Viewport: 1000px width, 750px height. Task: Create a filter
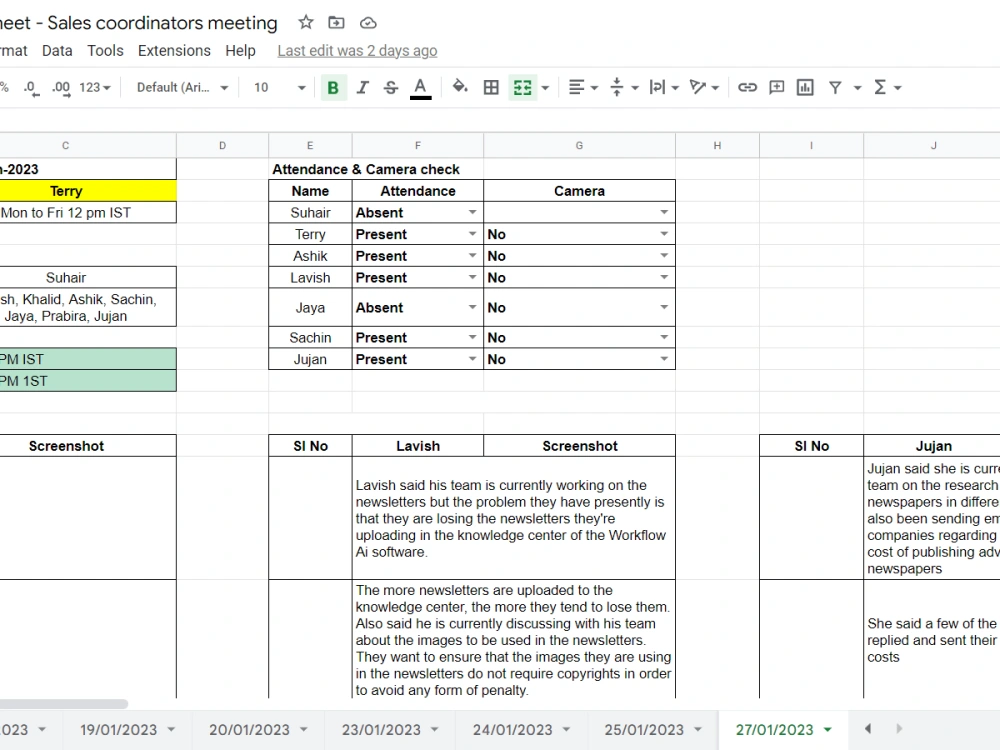click(x=835, y=87)
